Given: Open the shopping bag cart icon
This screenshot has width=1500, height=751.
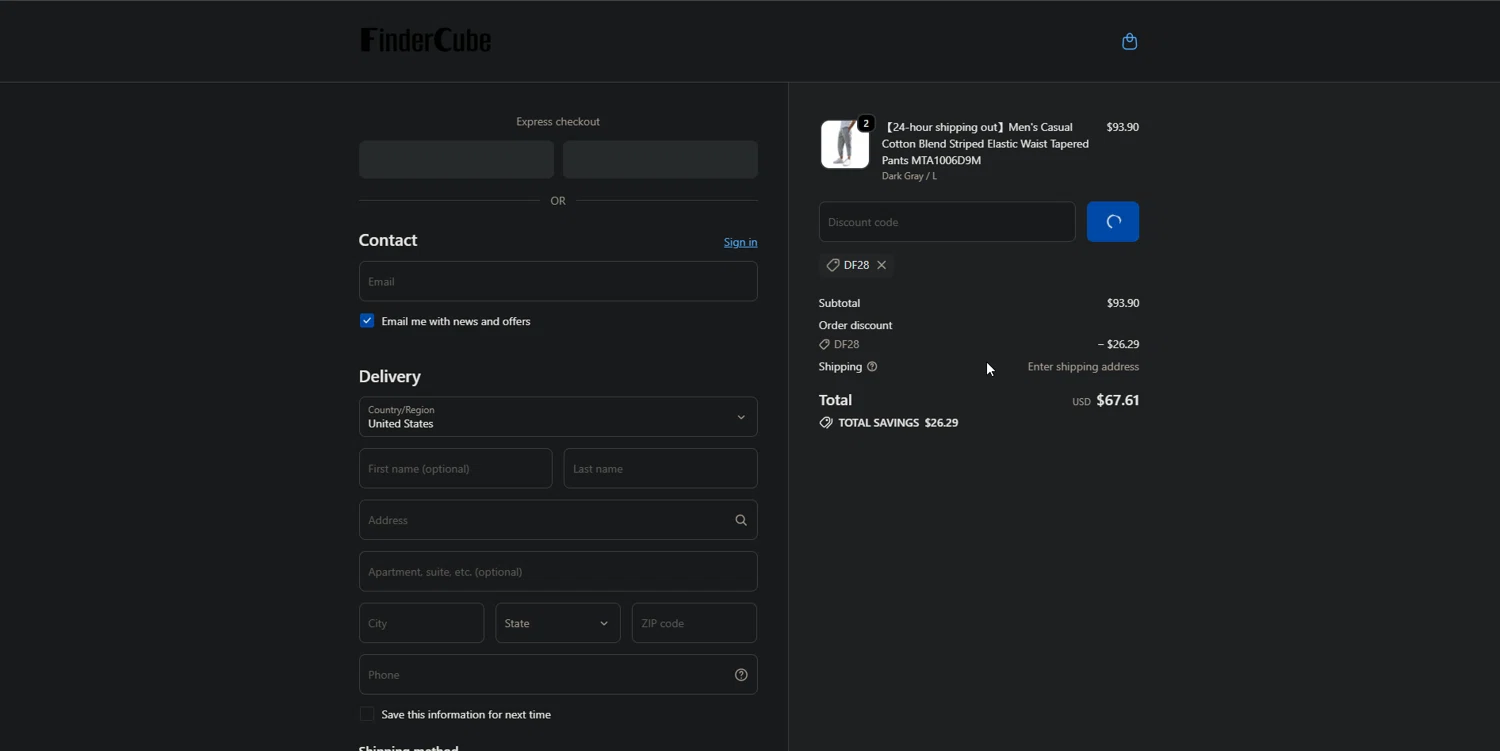Looking at the screenshot, I should coord(1129,41).
